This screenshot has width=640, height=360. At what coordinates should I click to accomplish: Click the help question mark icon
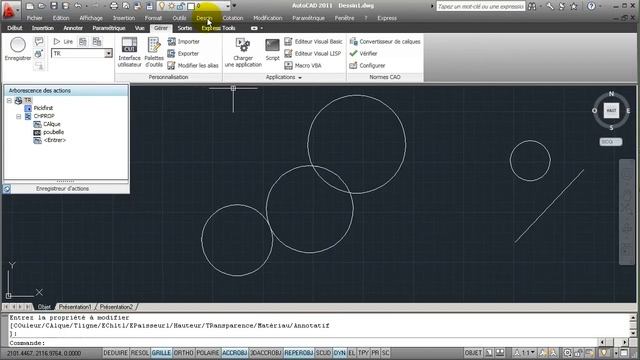[x=591, y=6]
